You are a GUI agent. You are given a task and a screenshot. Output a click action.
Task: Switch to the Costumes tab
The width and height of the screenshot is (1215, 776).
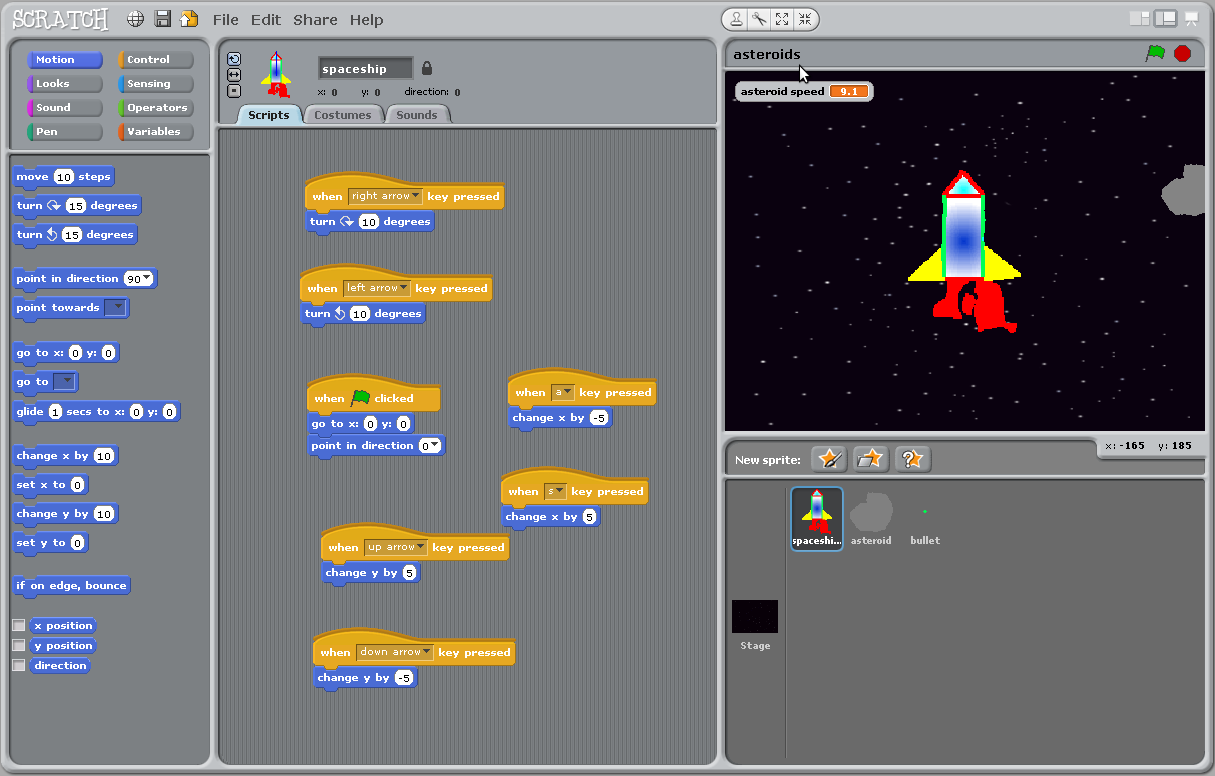[x=344, y=114]
